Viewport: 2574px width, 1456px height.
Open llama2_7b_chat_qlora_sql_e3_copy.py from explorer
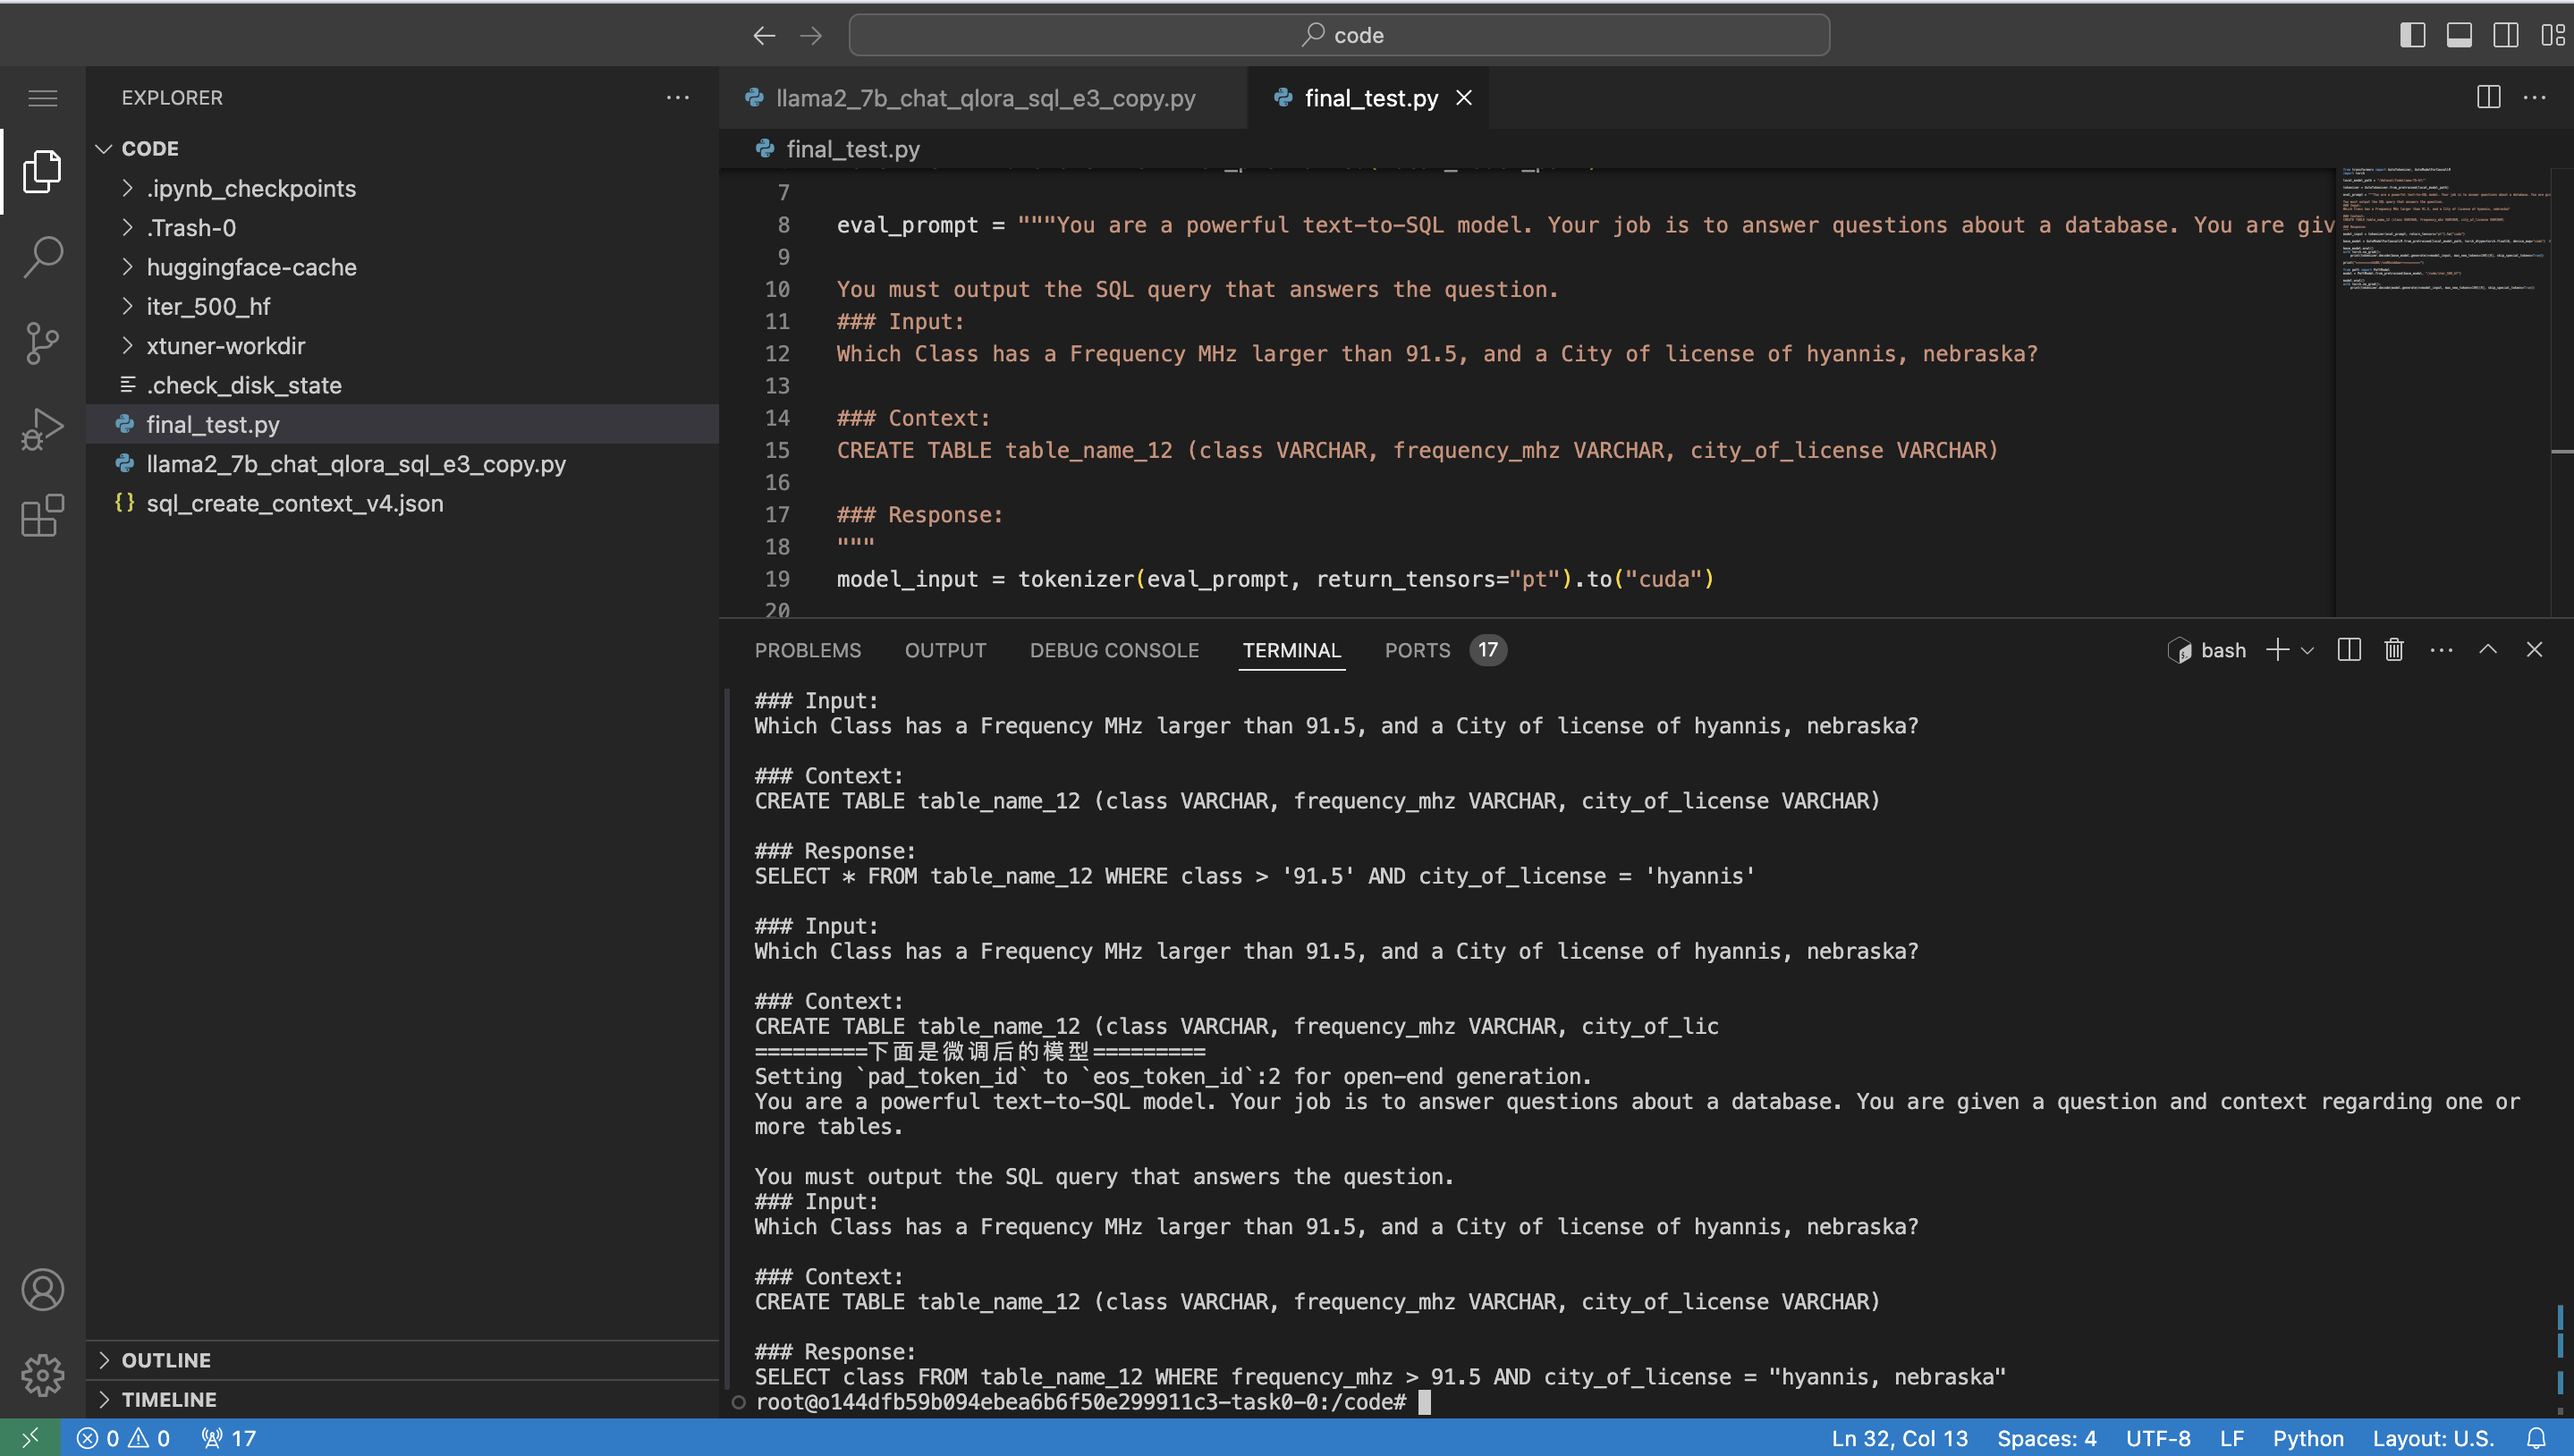403,464
